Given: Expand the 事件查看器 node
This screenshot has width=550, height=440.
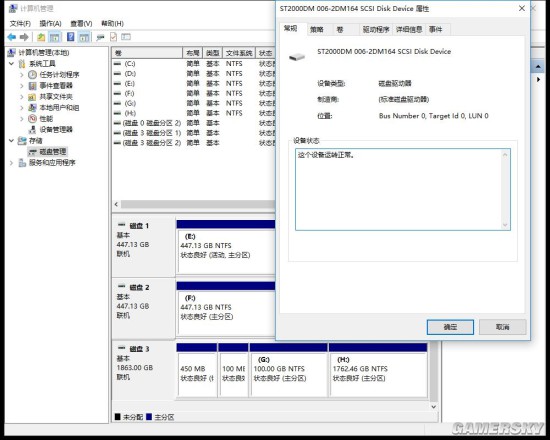Looking at the screenshot, I should coord(21,86).
